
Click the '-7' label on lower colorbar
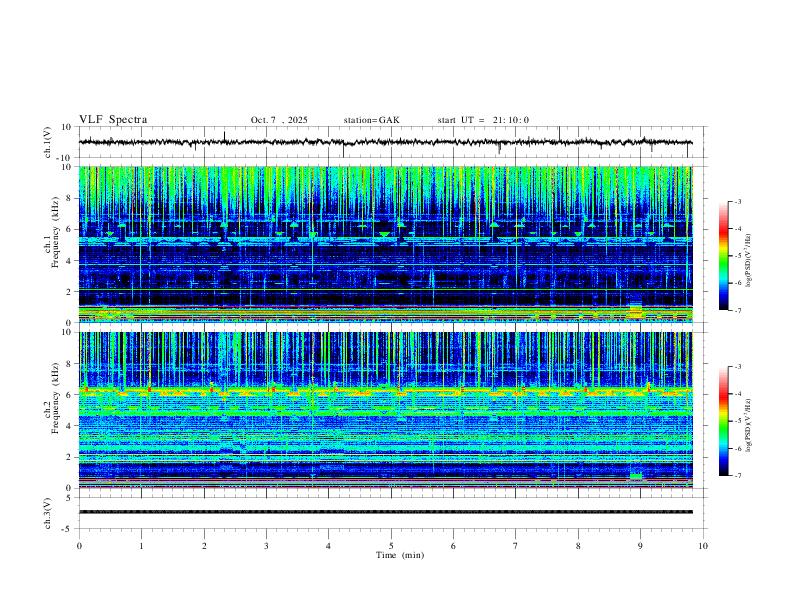[x=737, y=475]
